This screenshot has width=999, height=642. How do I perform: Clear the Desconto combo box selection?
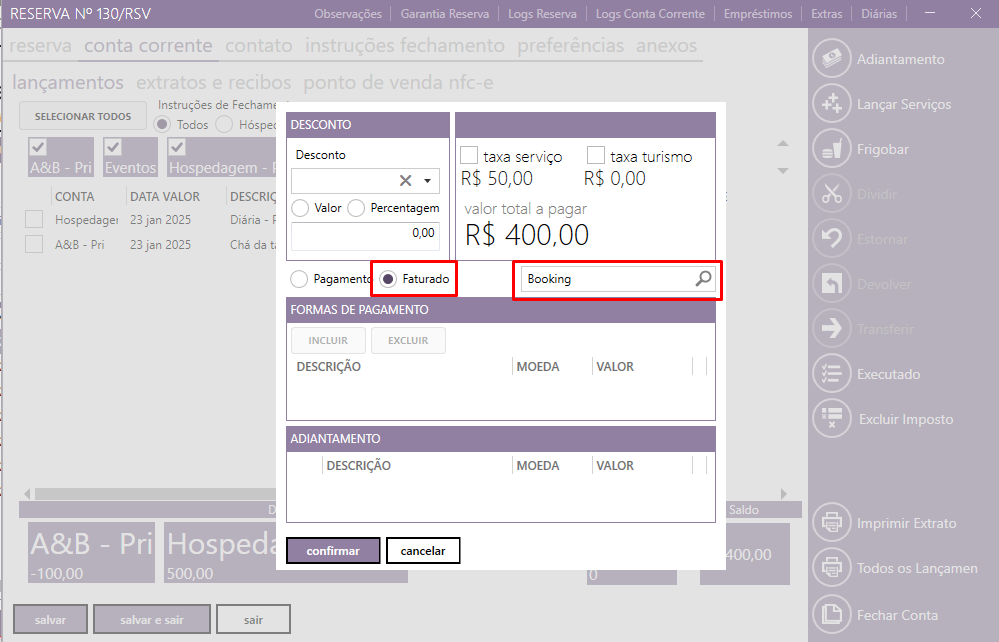pyautogui.click(x=405, y=181)
